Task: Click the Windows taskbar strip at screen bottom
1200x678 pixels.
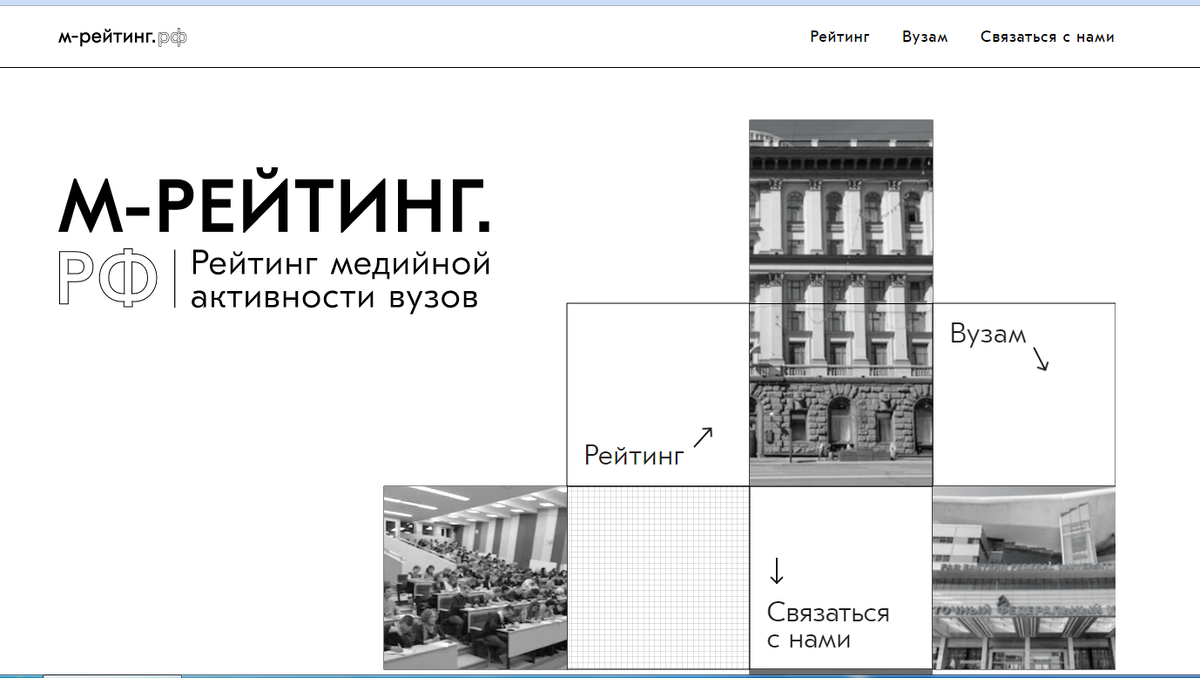Action: 600,674
